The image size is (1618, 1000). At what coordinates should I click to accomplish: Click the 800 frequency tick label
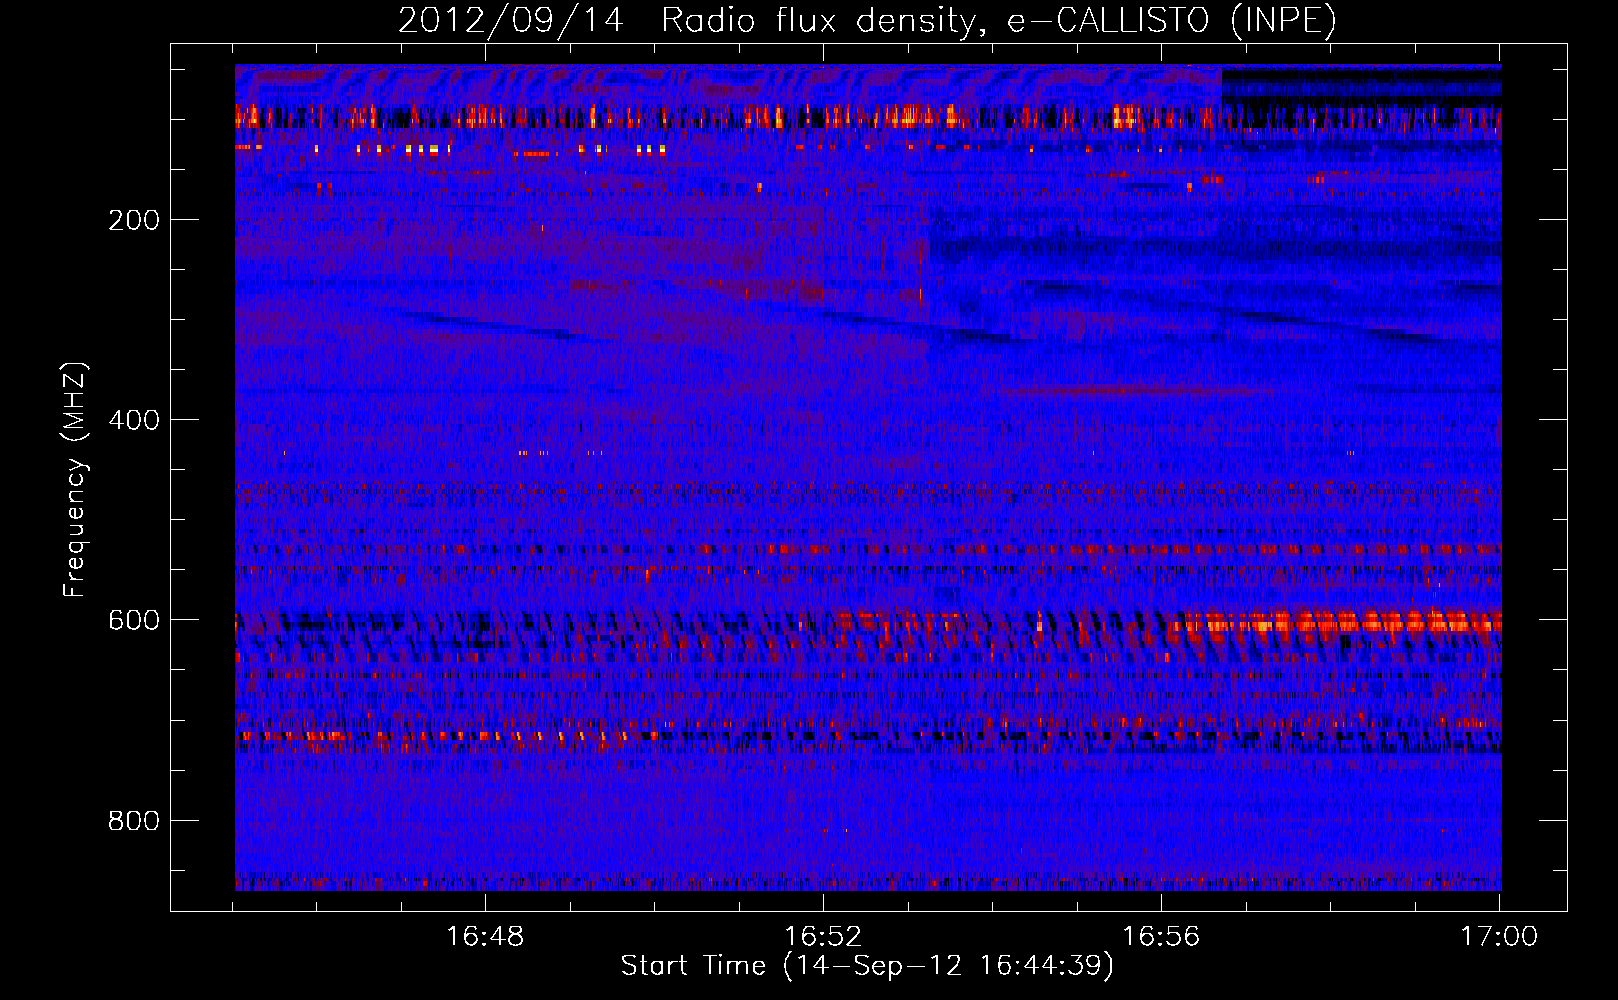pos(134,821)
